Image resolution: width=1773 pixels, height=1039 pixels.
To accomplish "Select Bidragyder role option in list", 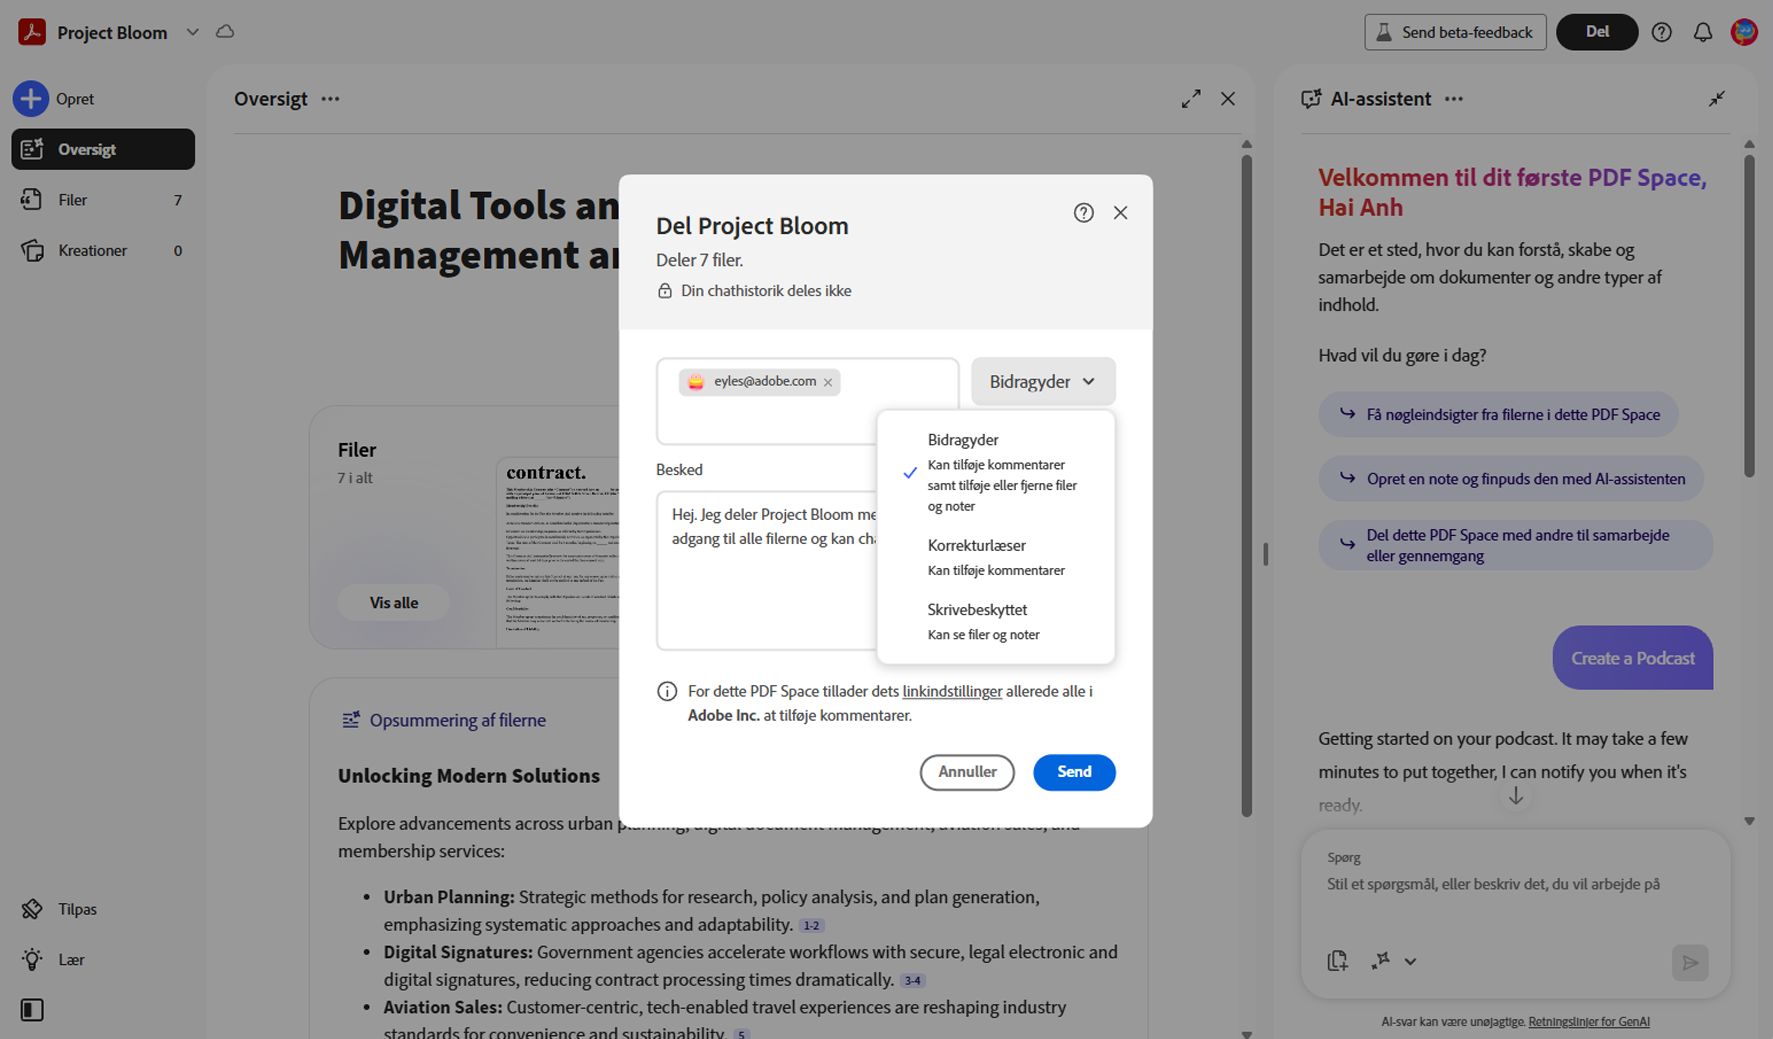I will [995, 472].
